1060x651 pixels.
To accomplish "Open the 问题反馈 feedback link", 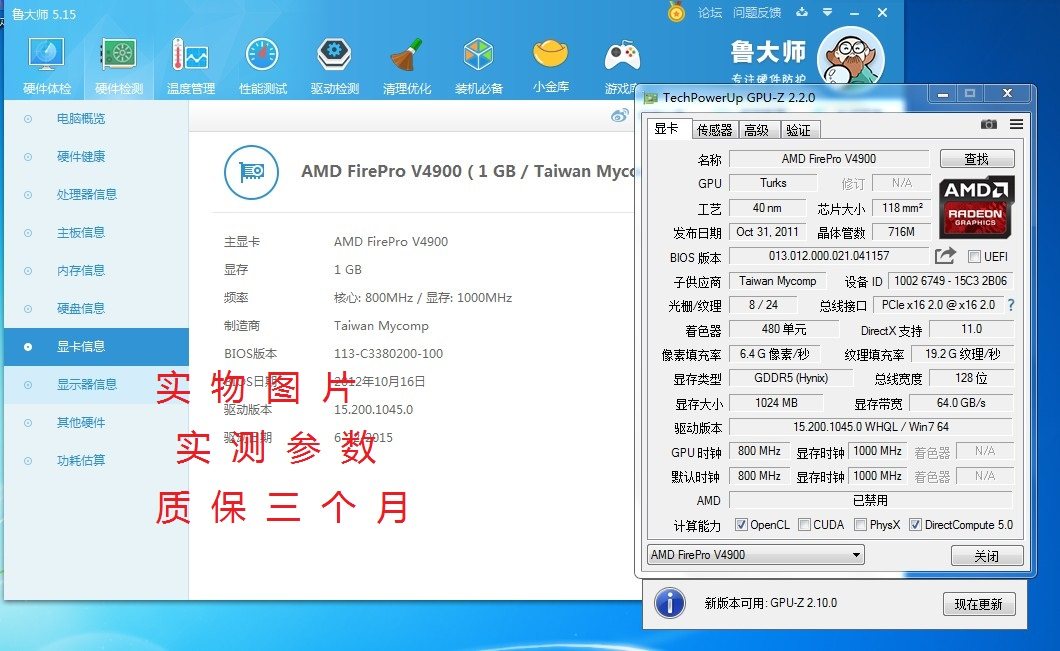I will click(x=757, y=13).
